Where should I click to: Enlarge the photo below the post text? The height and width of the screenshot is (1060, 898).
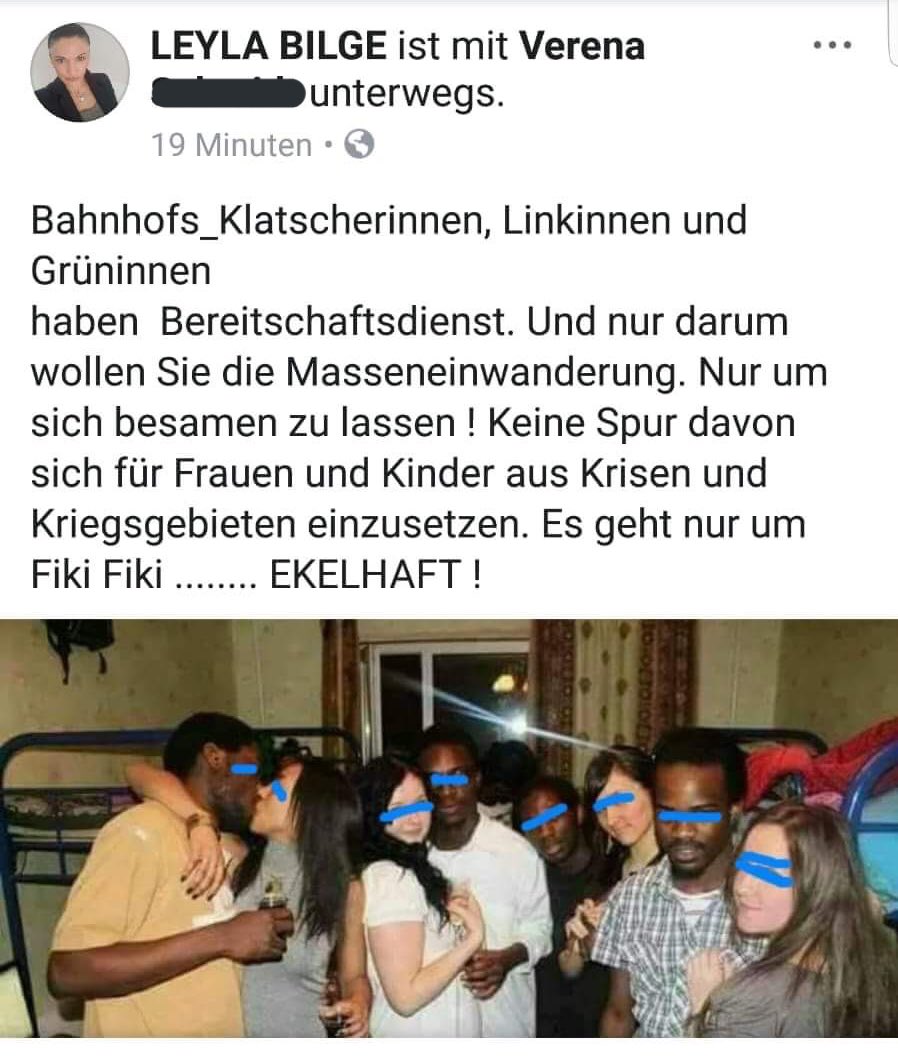[x=449, y=828]
